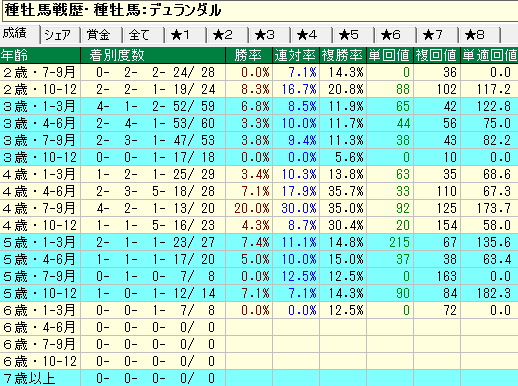Click the 8.3% win rate cell
This screenshot has height=386, width=518.
point(249,89)
